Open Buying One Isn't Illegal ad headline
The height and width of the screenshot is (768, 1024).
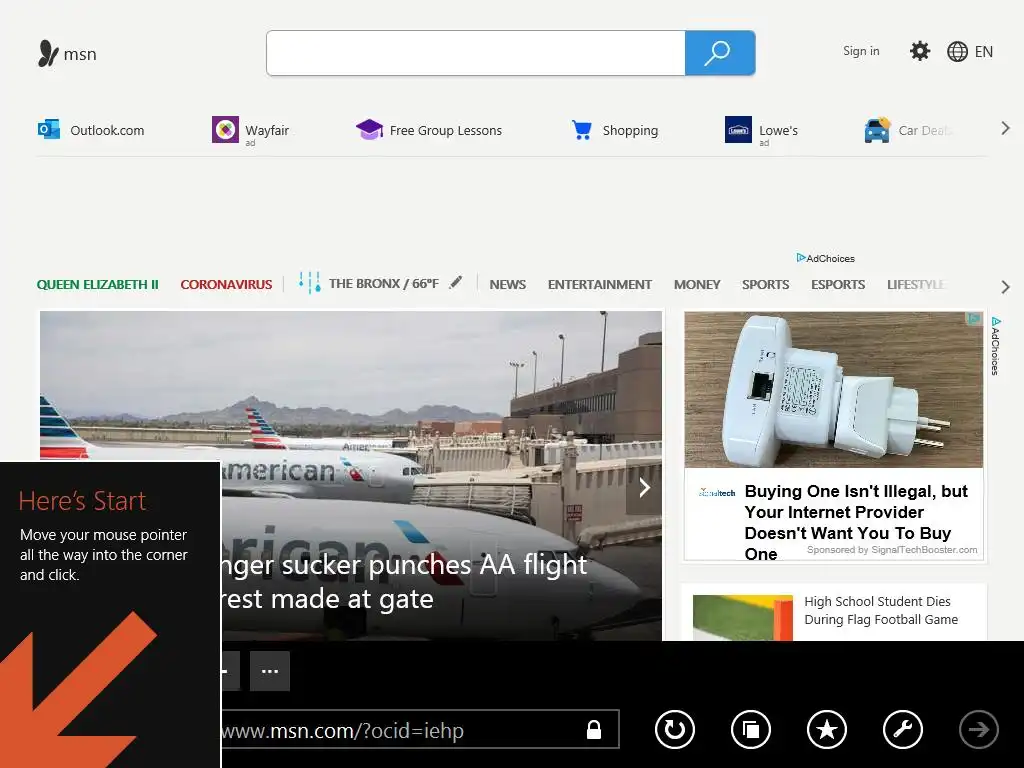pyautogui.click(x=856, y=522)
